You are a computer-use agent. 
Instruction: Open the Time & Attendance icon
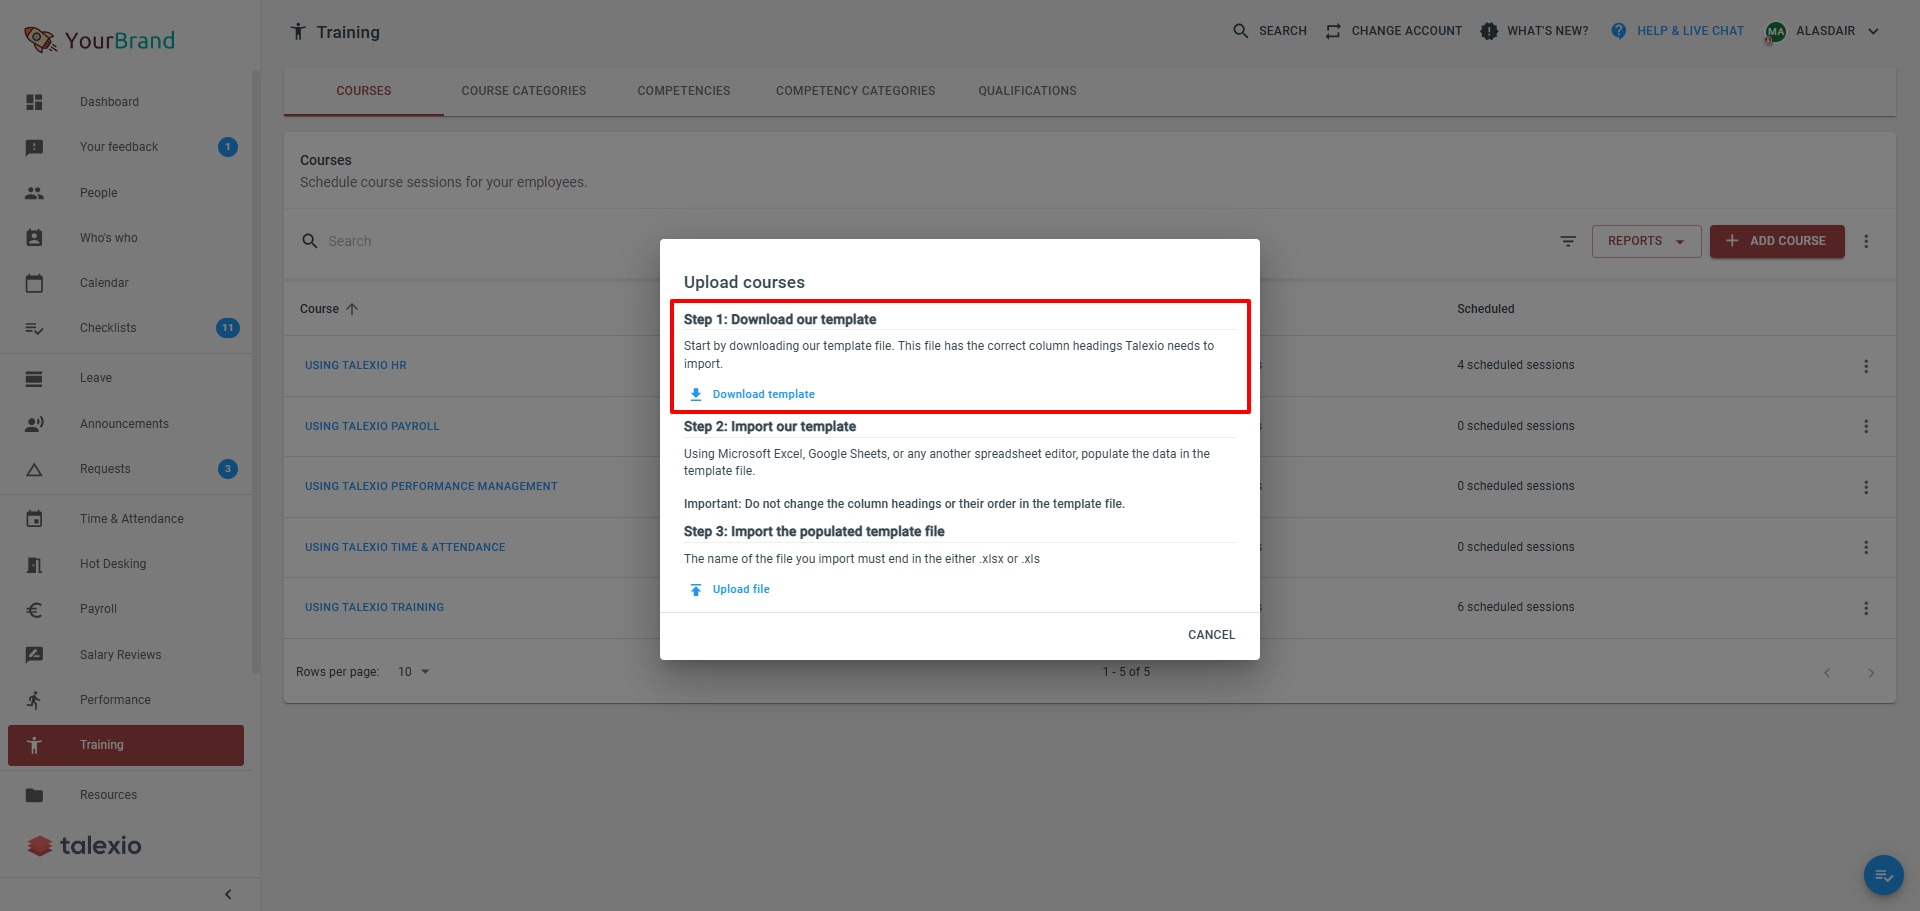[x=34, y=519]
